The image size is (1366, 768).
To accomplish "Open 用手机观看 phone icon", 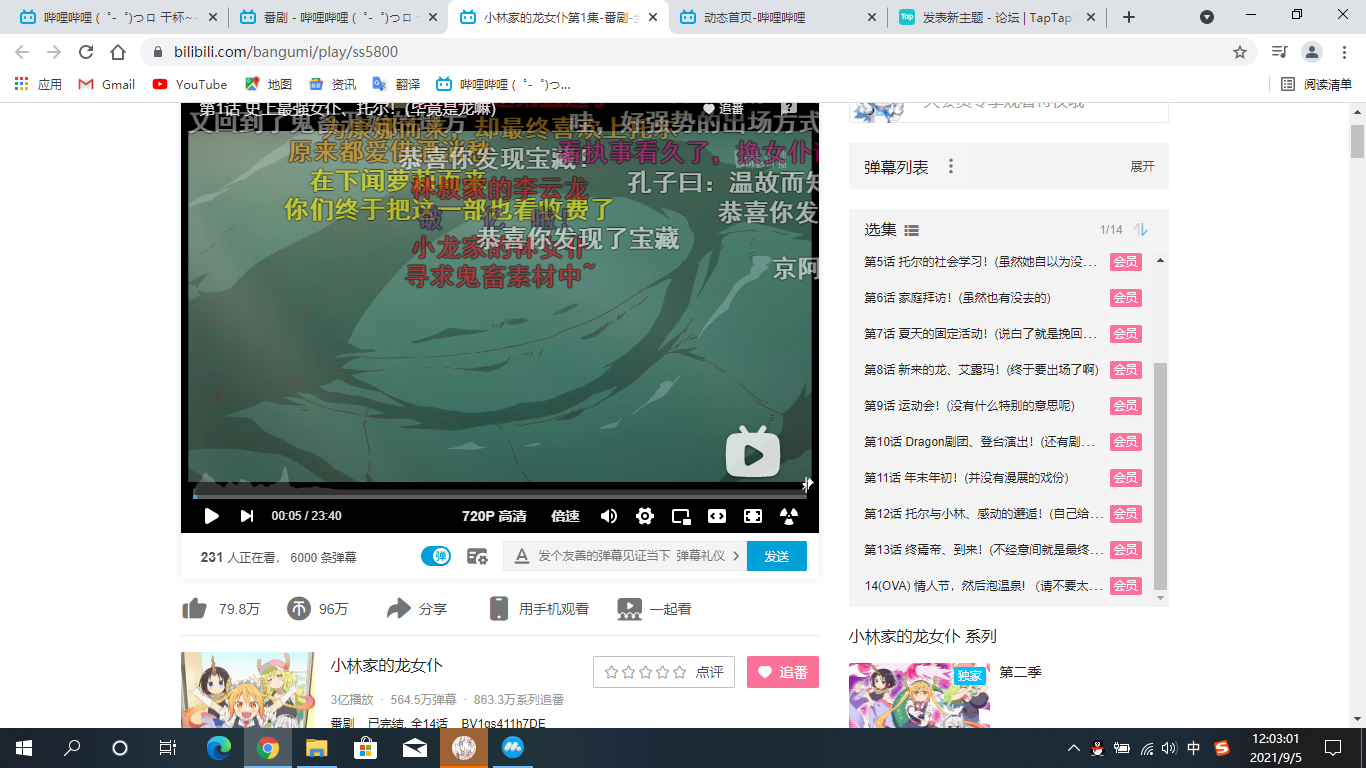I will pyautogui.click(x=499, y=608).
